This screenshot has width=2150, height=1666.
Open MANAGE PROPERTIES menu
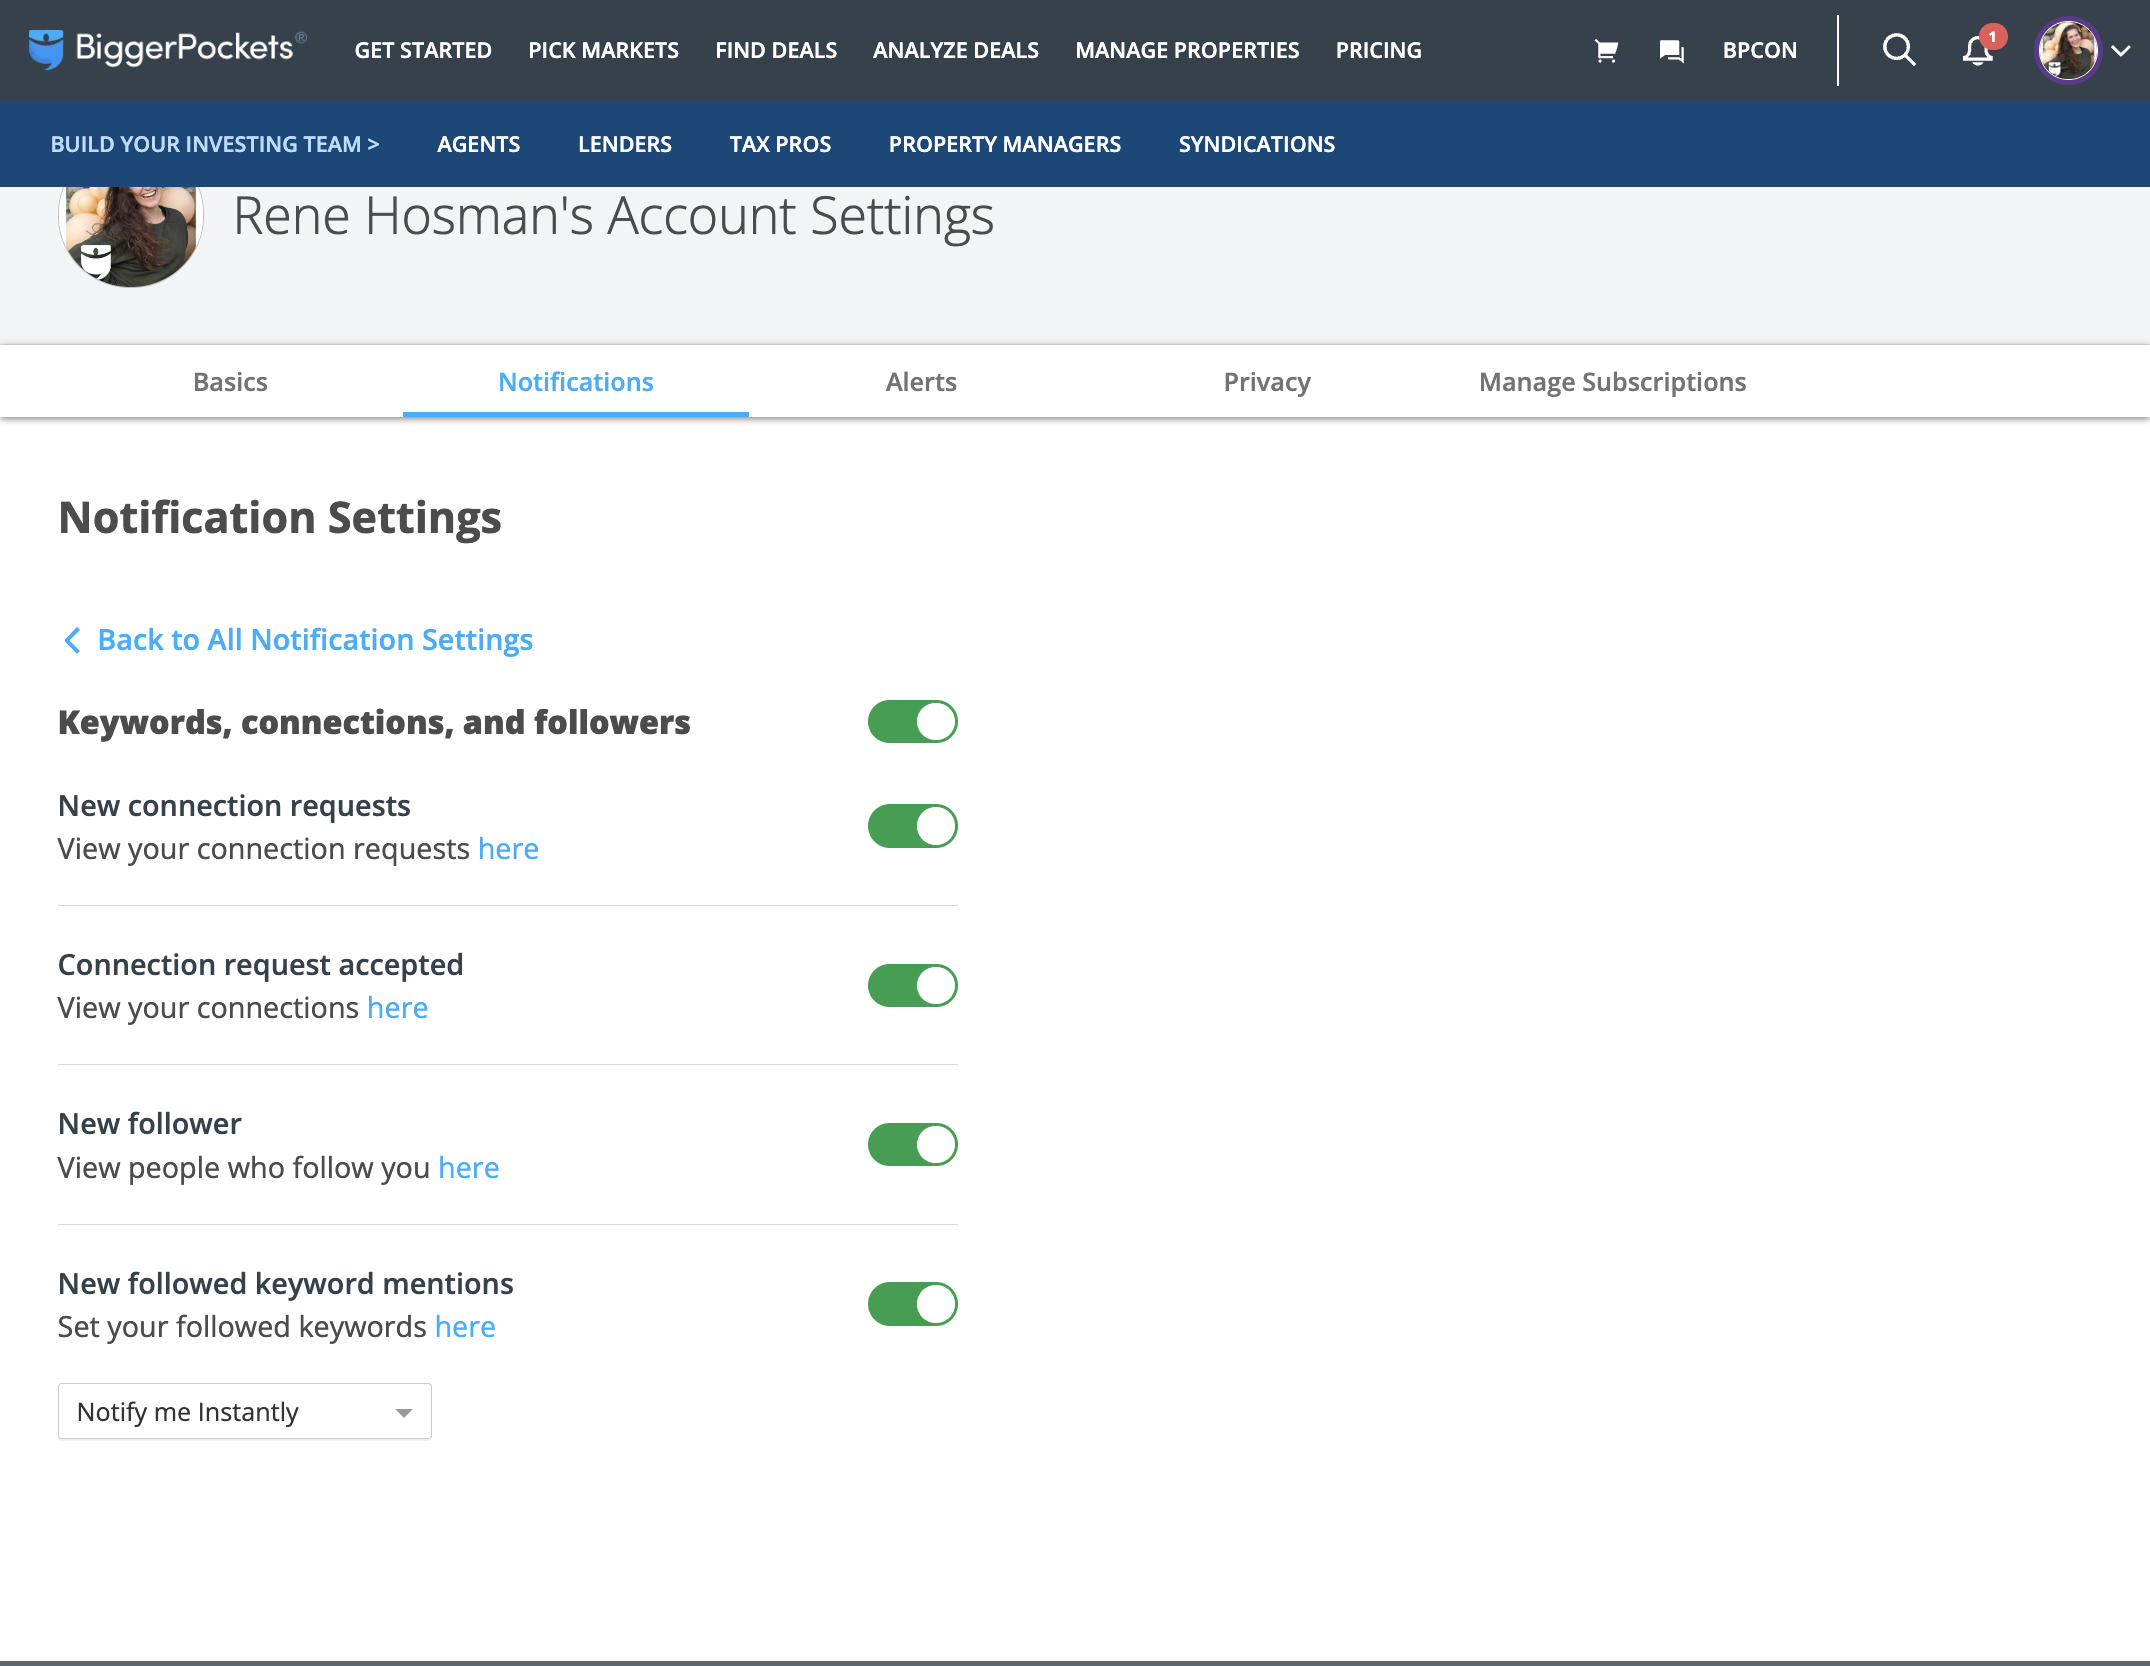(x=1187, y=50)
